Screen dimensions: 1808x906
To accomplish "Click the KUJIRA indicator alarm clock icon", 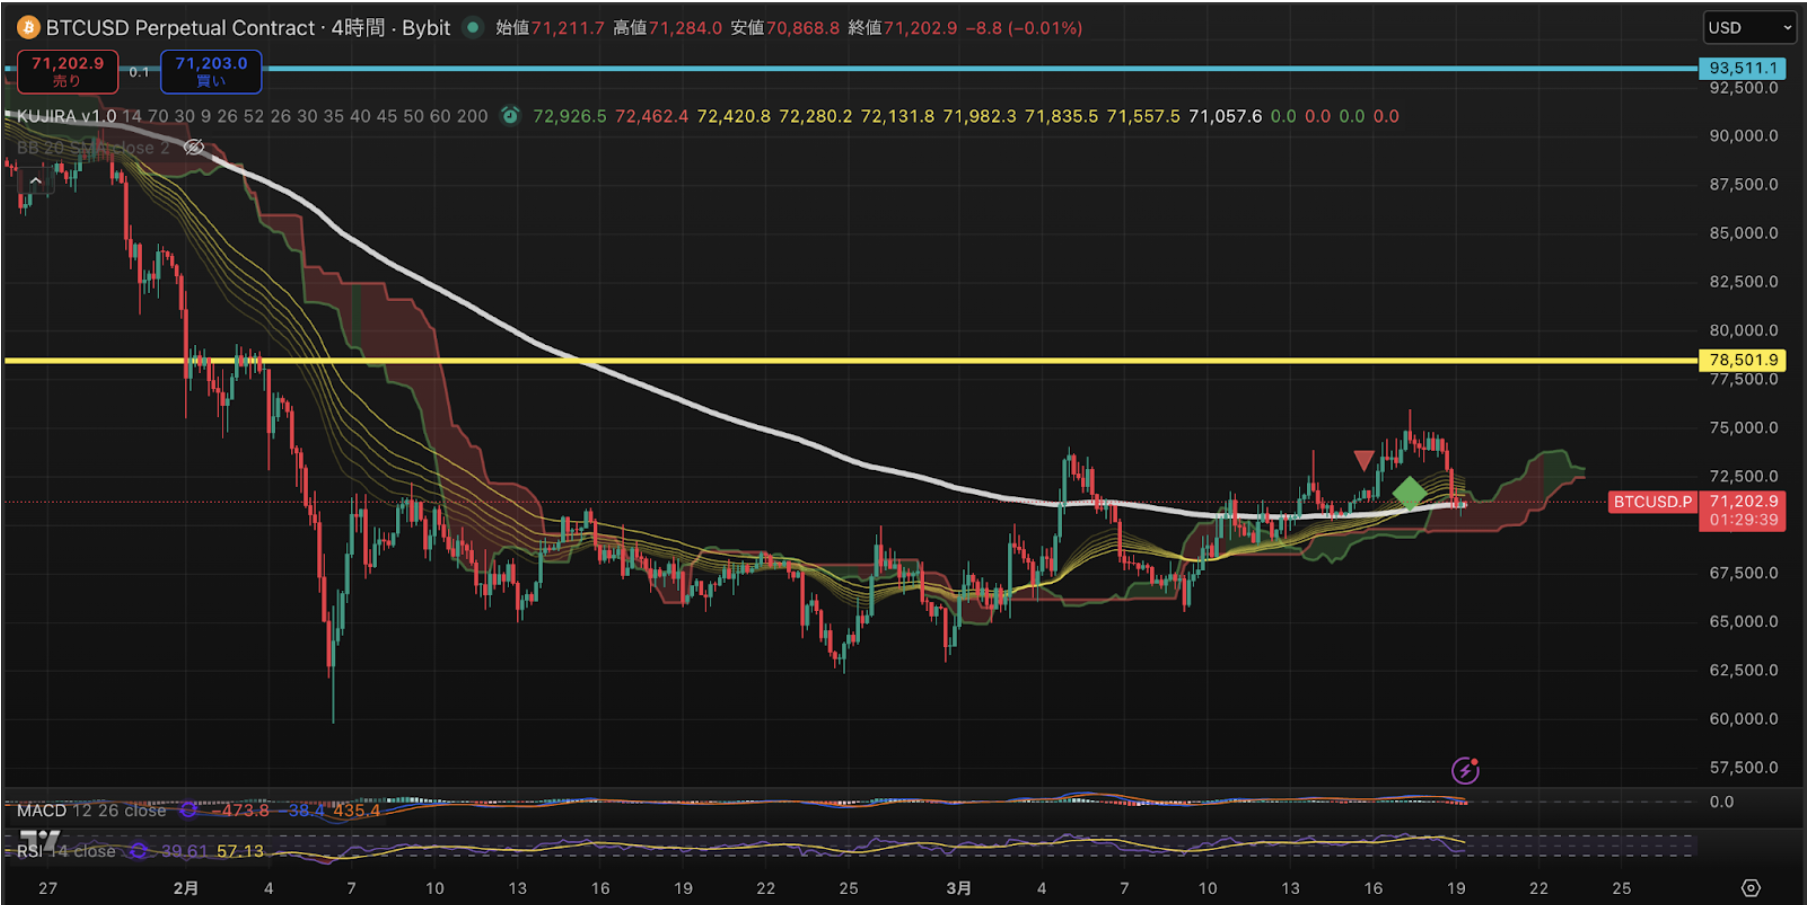I will click(510, 116).
